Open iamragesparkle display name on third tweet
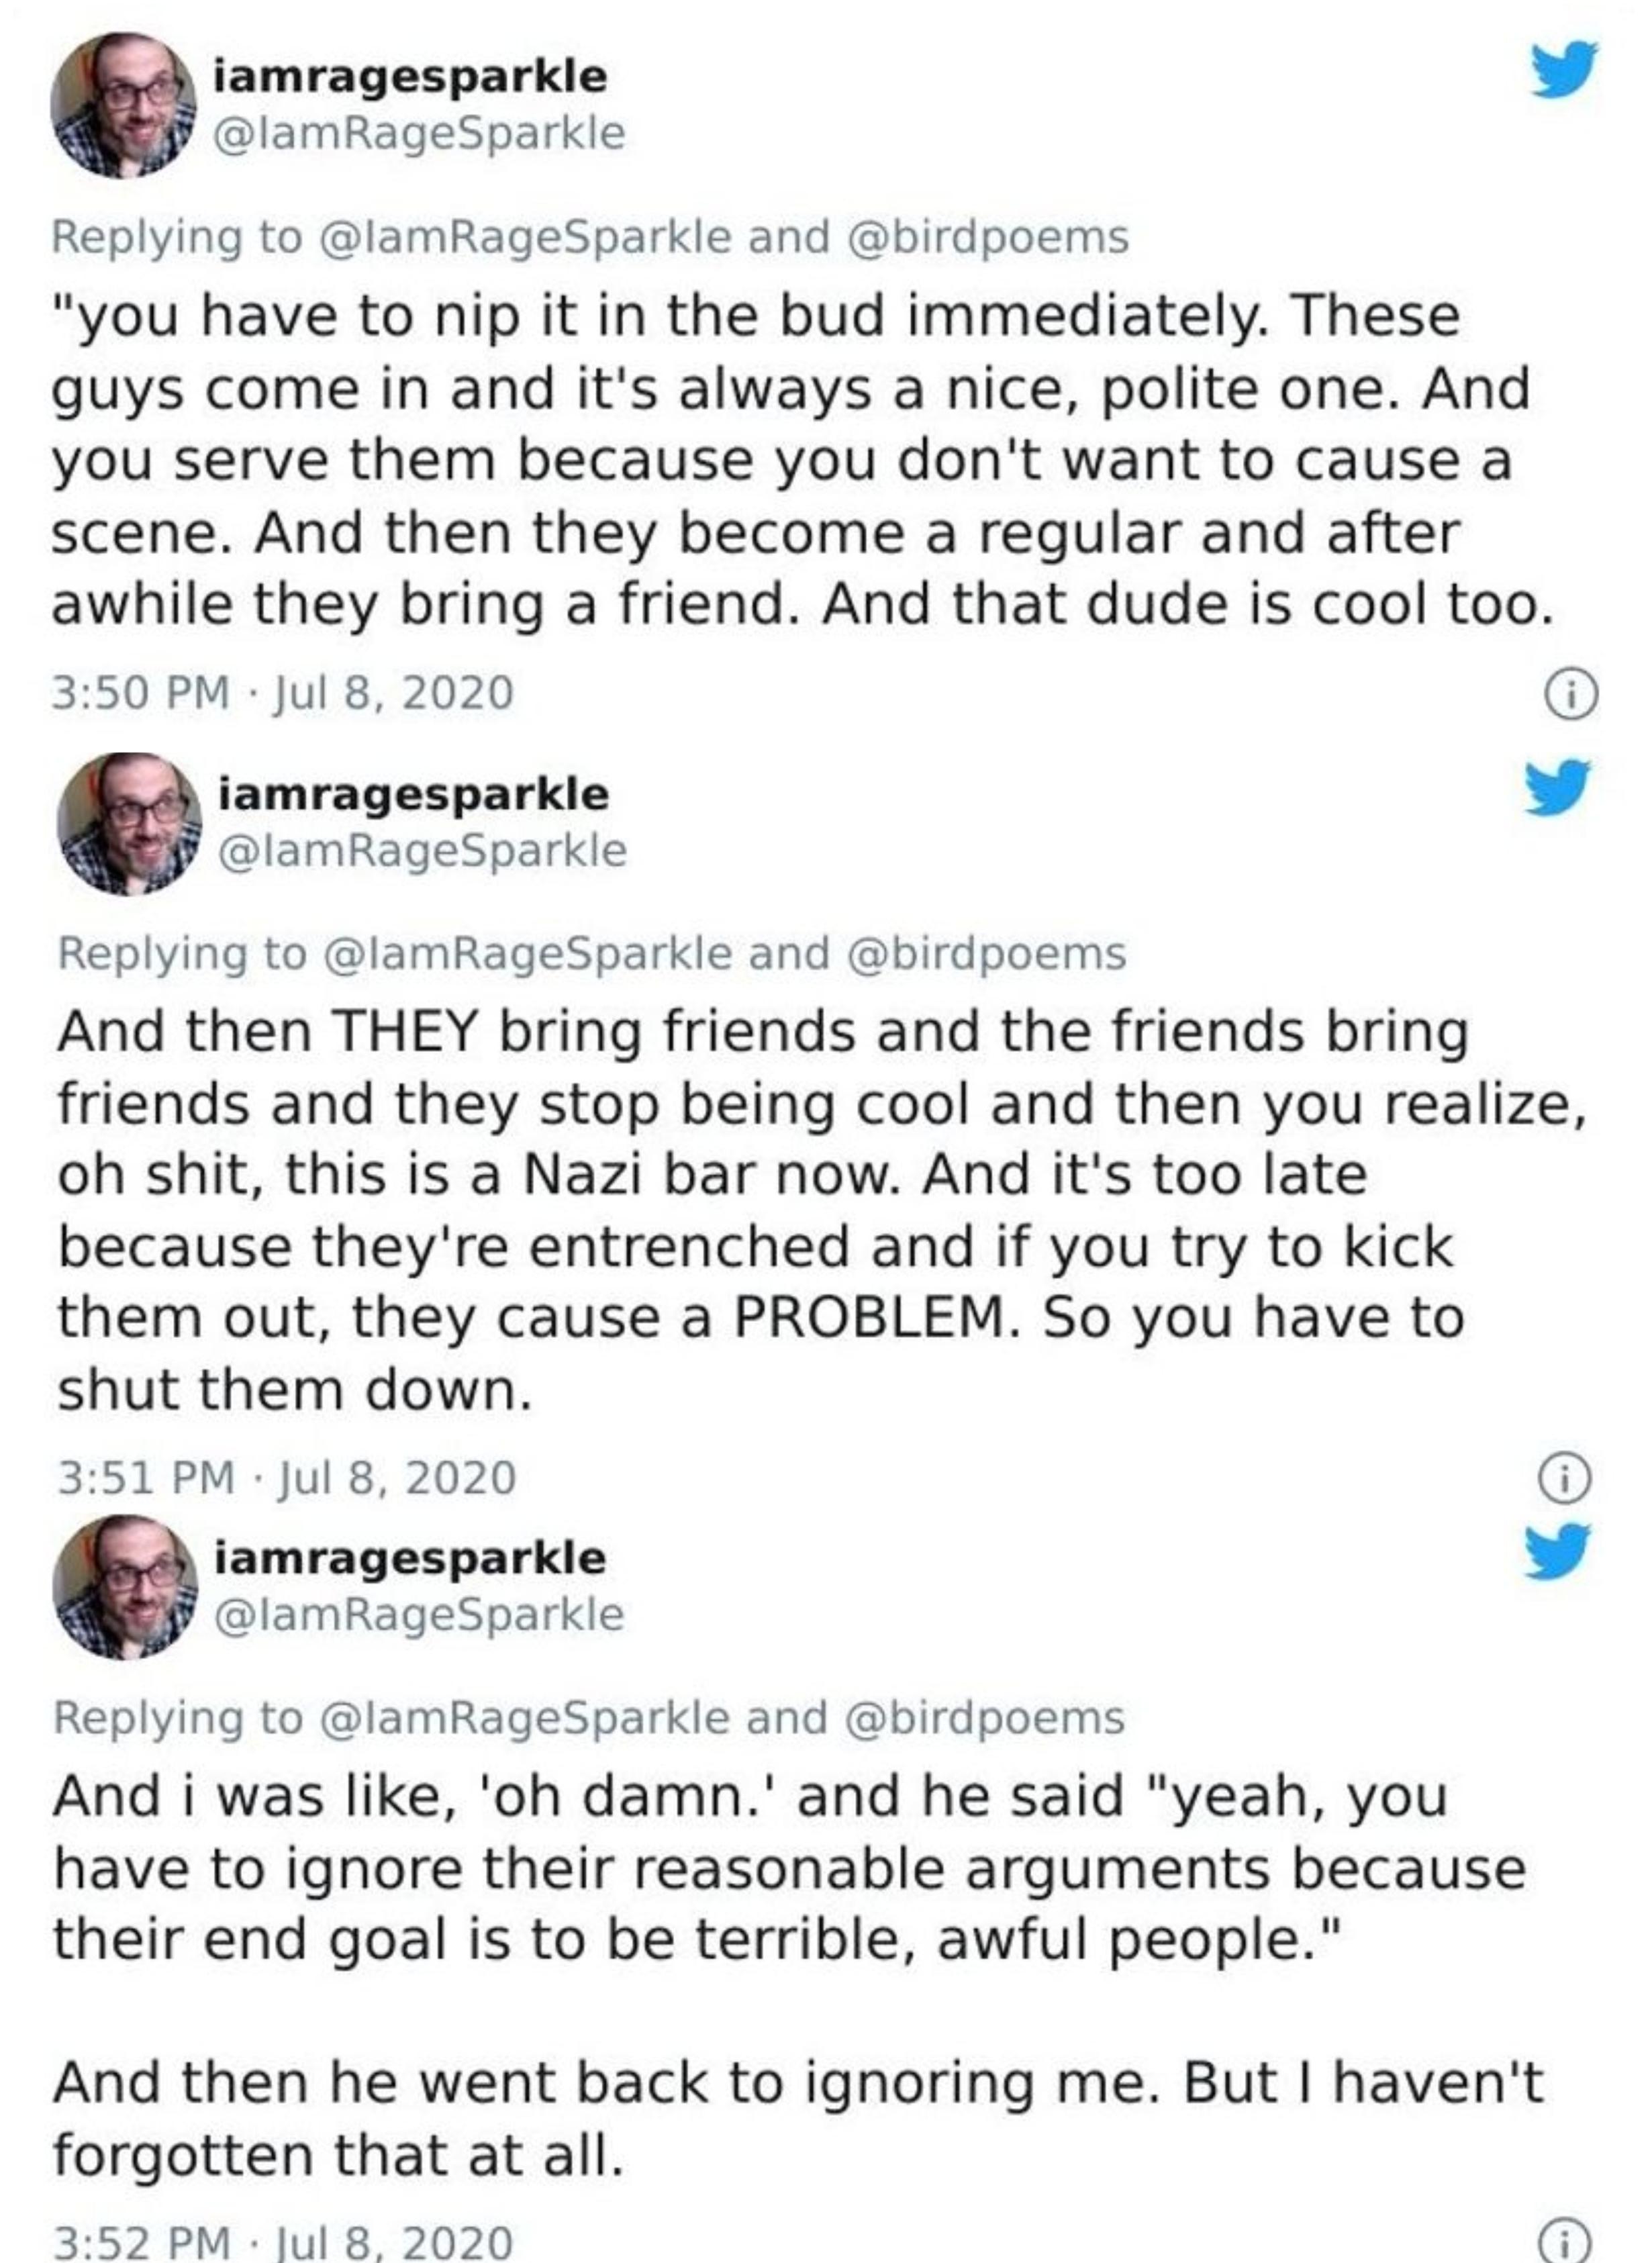Screen dimensions: 1652x2263 point(410,1558)
